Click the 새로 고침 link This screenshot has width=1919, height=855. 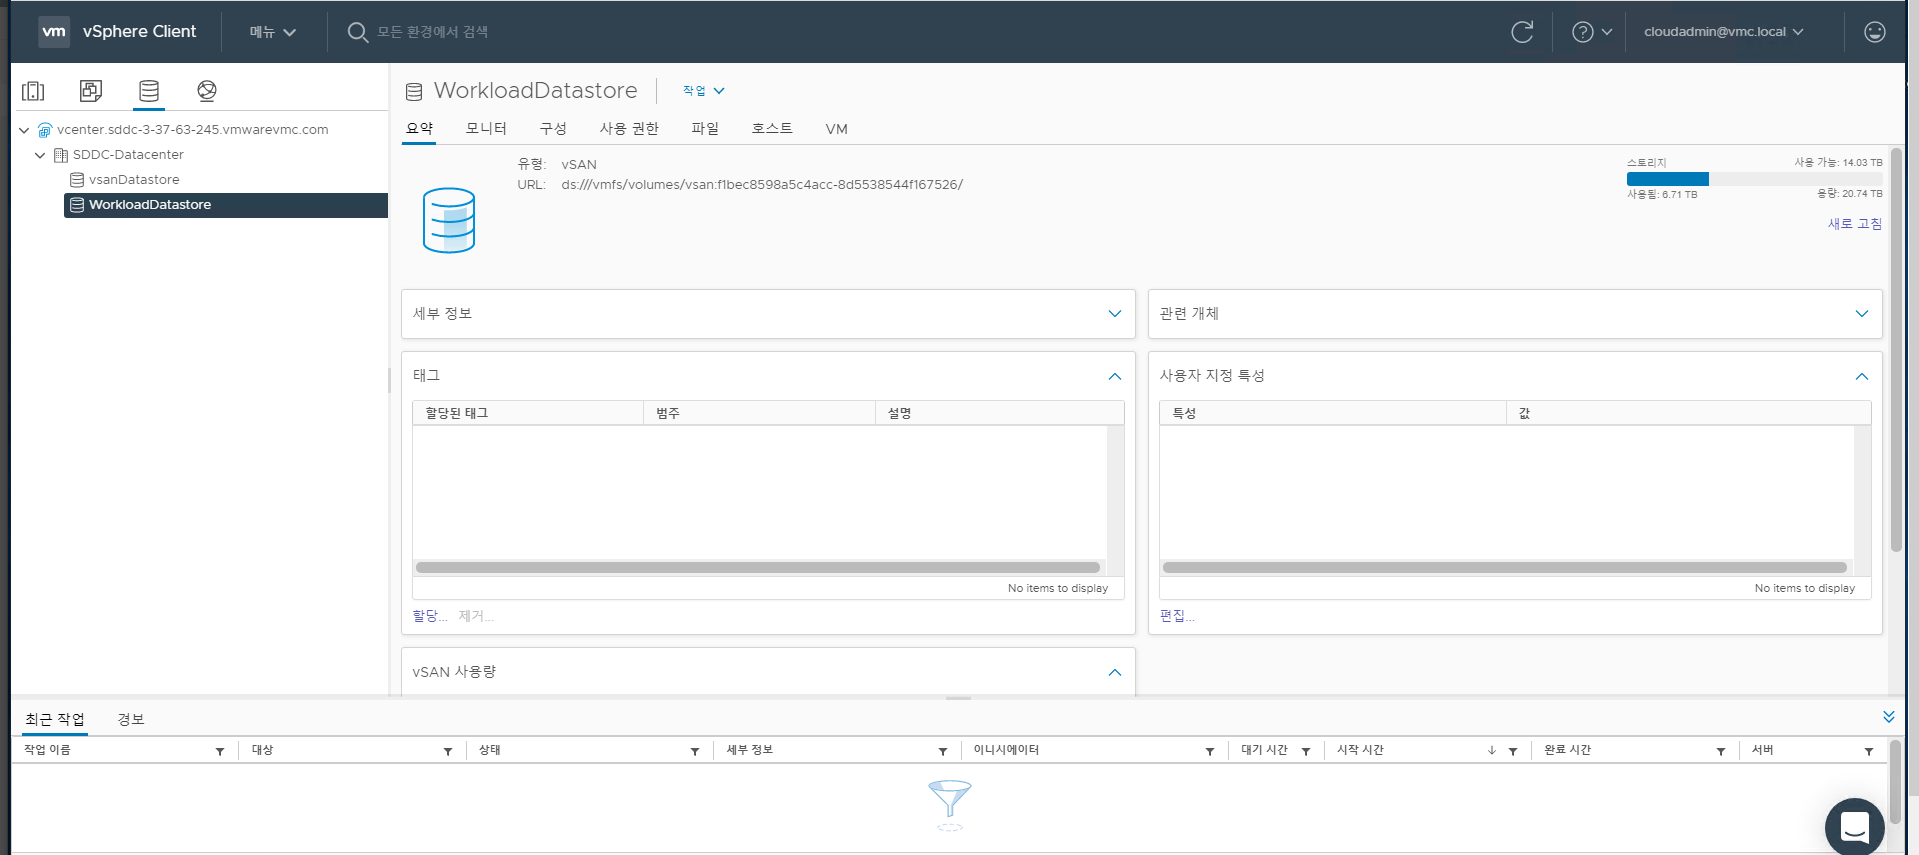(1855, 224)
